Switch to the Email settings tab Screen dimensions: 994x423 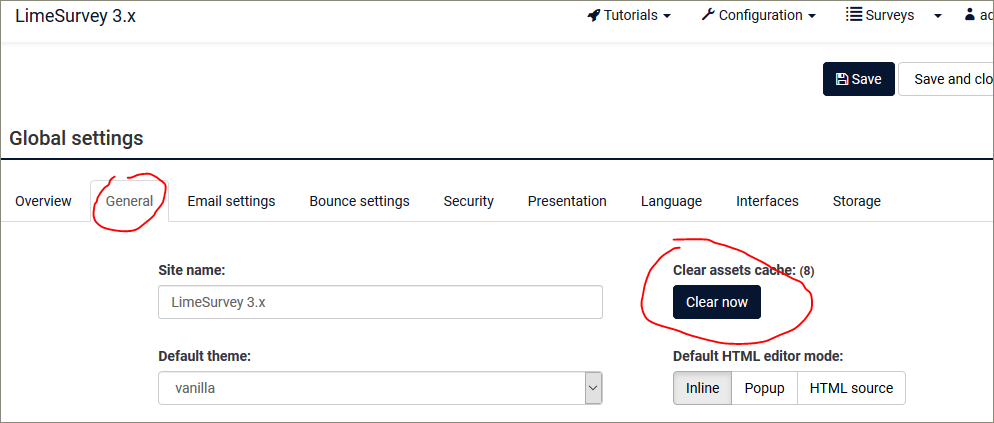pos(231,201)
